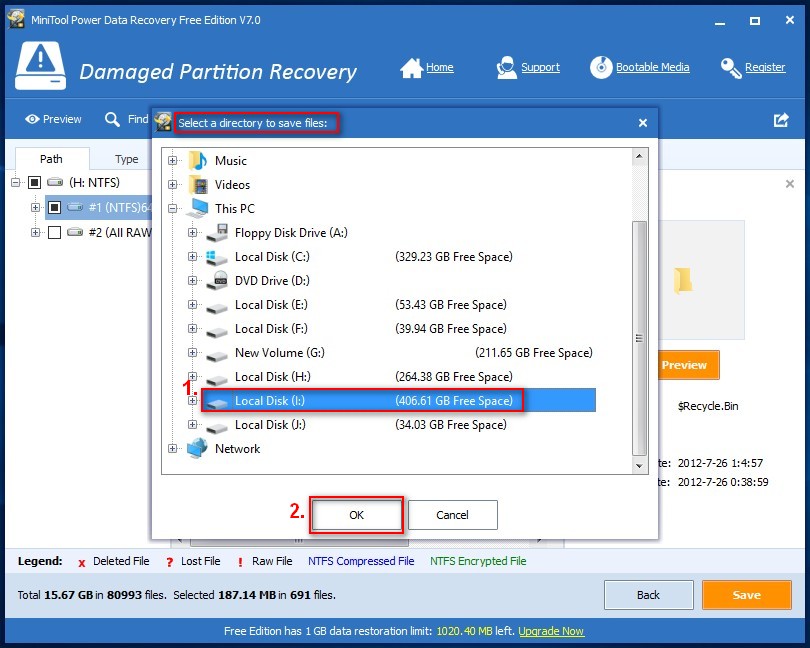This screenshot has width=810, height=648.
Task: Toggle the (H: NTFS) checkbox
Action: [35, 182]
